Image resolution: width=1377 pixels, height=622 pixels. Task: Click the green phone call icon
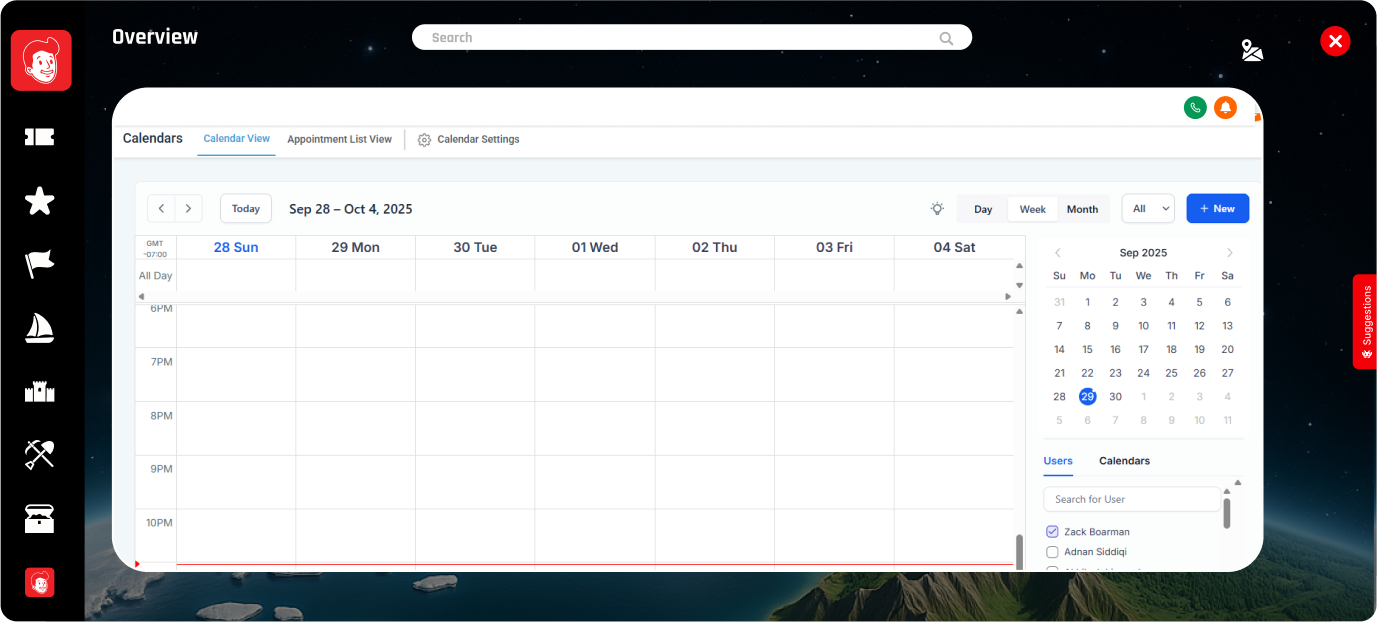(x=1195, y=108)
